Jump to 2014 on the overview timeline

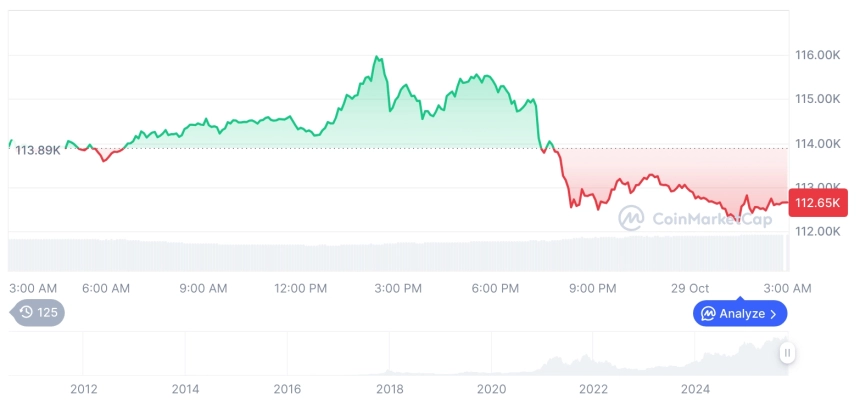(185, 389)
